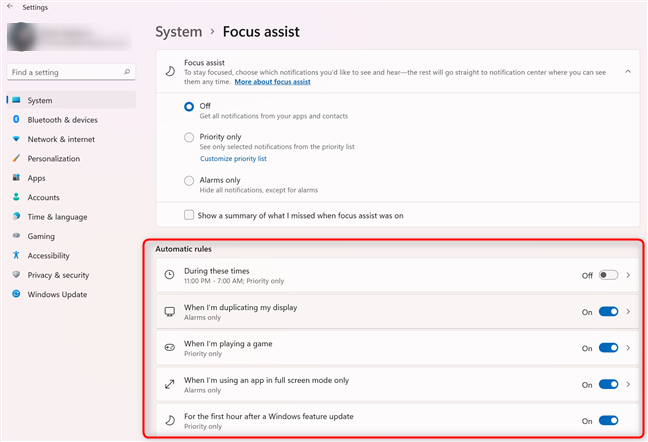Open During these times chevron
The image size is (648, 442).
(x=628, y=275)
